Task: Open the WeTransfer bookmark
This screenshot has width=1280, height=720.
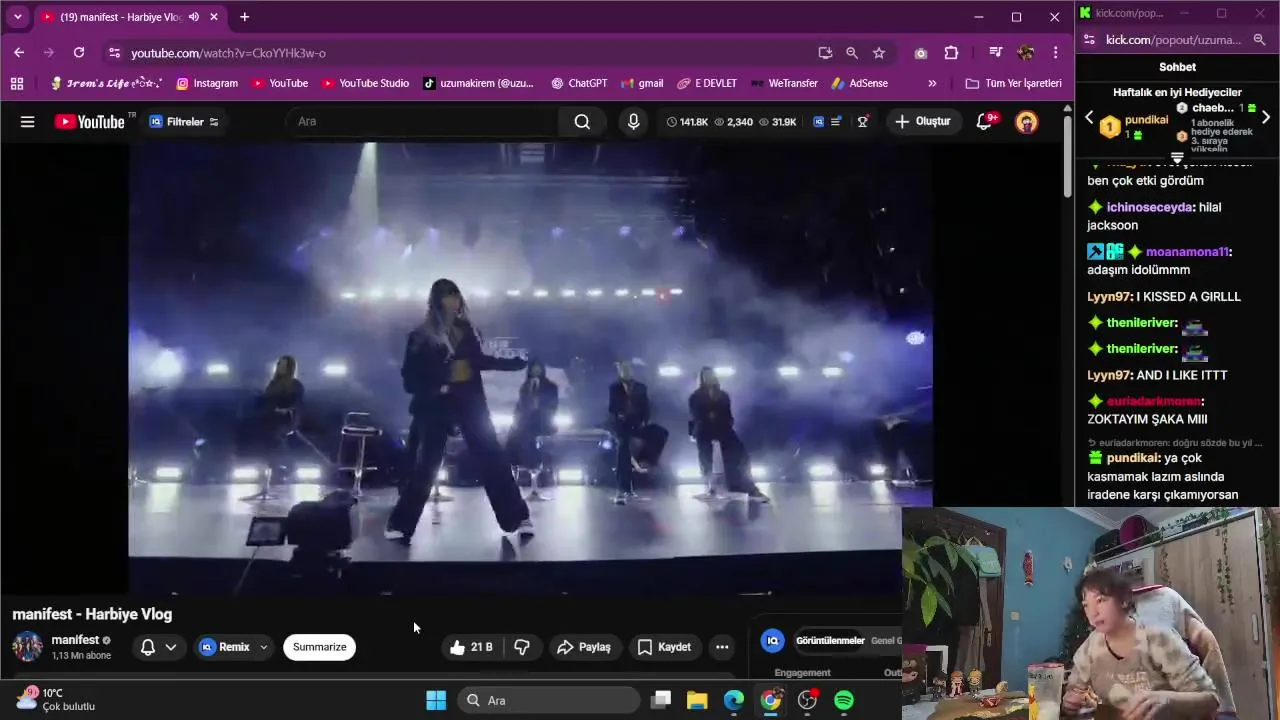Action: tap(784, 83)
